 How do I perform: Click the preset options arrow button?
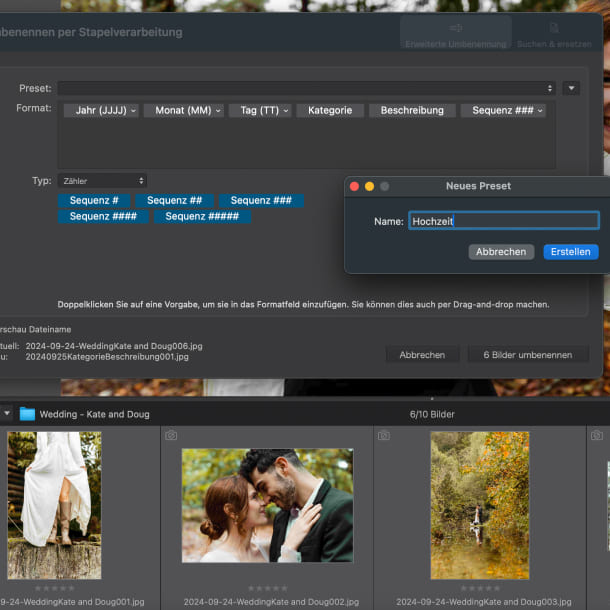pyautogui.click(x=571, y=88)
